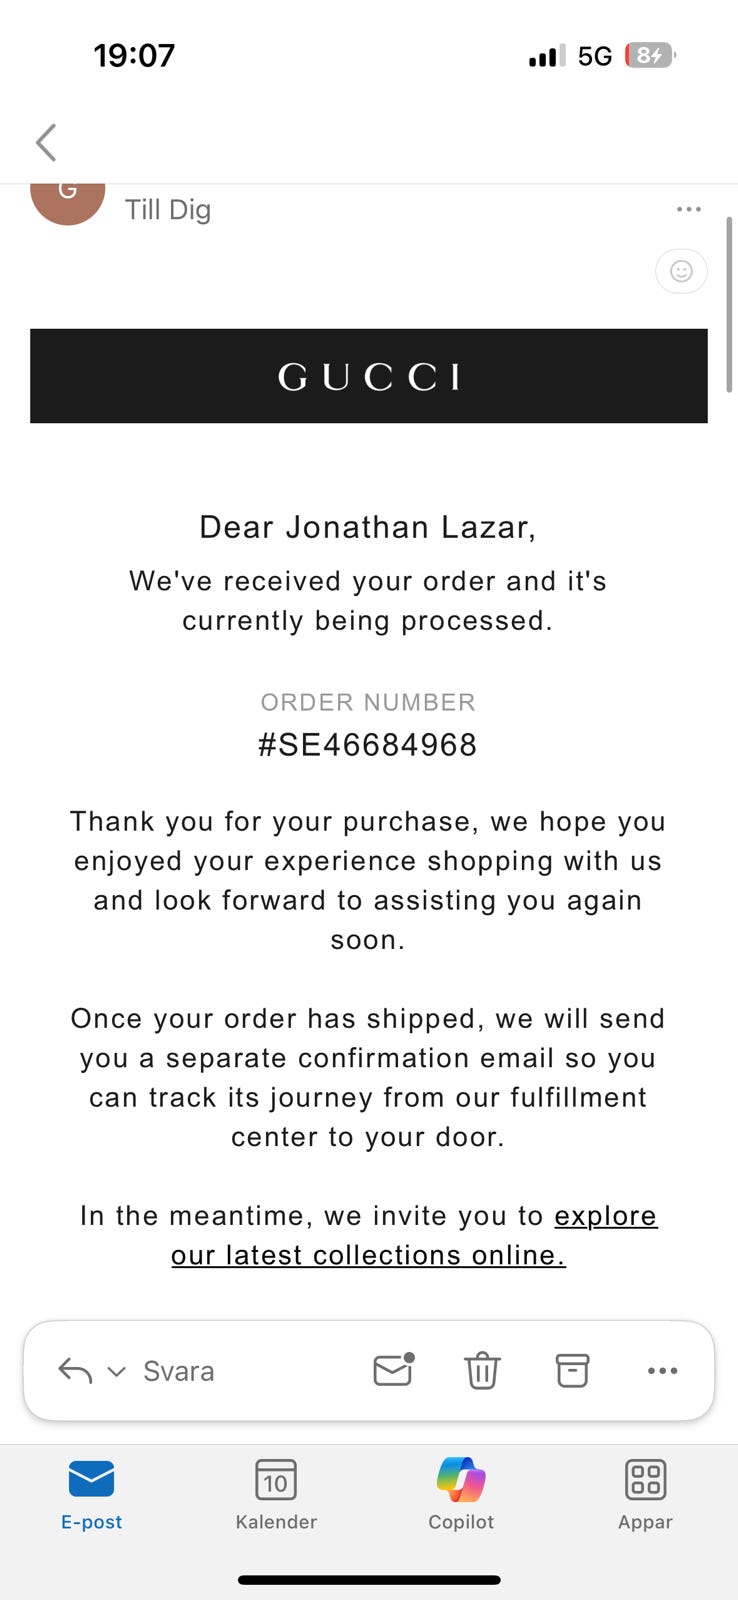The width and height of the screenshot is (738, 1600).
Task: Tap the Gucci logo banner
Action: (368, 376)
